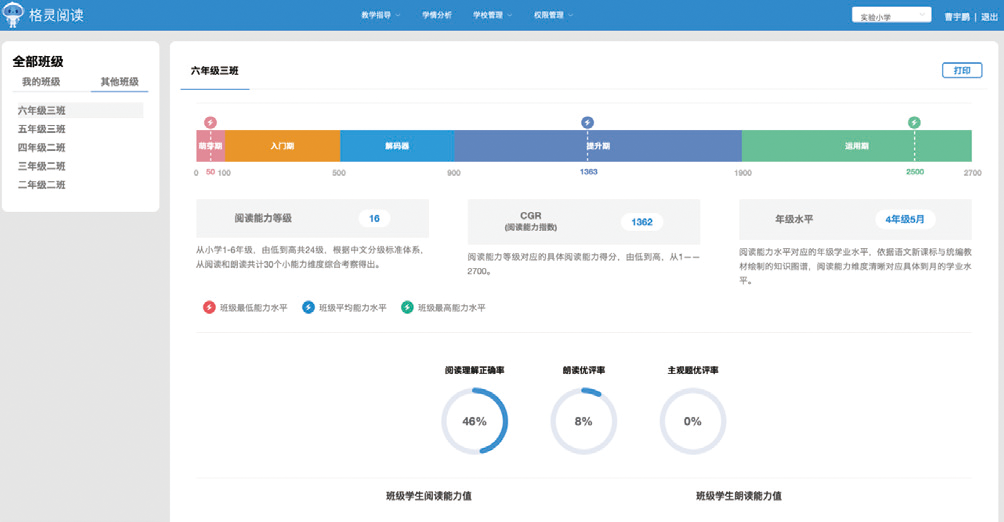The height and width of the screenshot is (522, 1004).
Task: Click the green 班级最高能力水平 legend icon
Action: (x=407, y=307)
